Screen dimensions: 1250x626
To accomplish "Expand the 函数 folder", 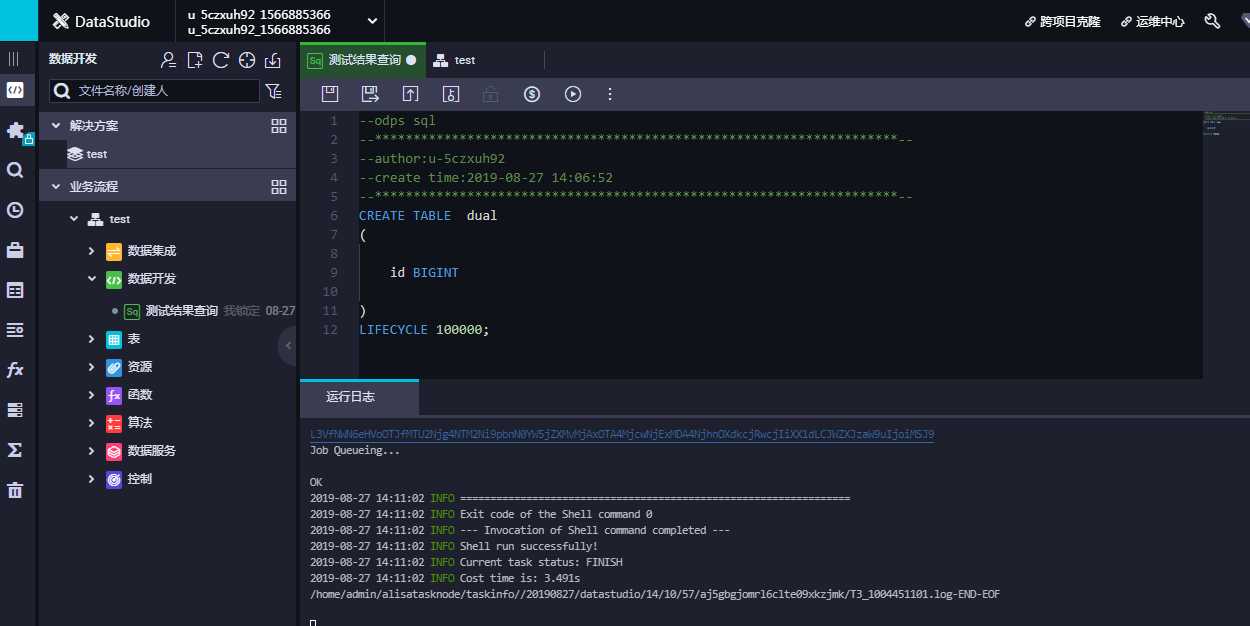I will pyautogui.click(x=92, y=395).
